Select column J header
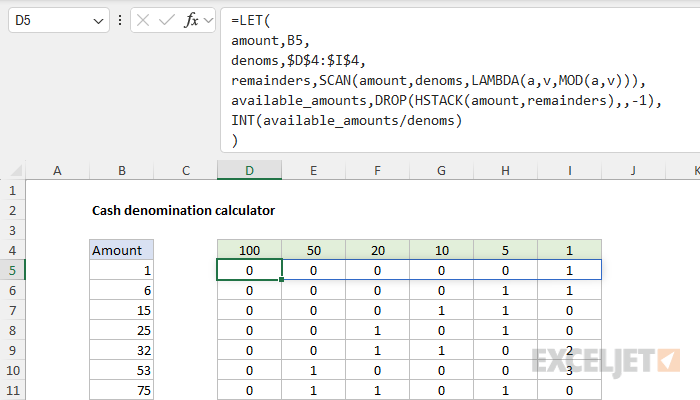700x400 pixels. [x=633, y=171]
